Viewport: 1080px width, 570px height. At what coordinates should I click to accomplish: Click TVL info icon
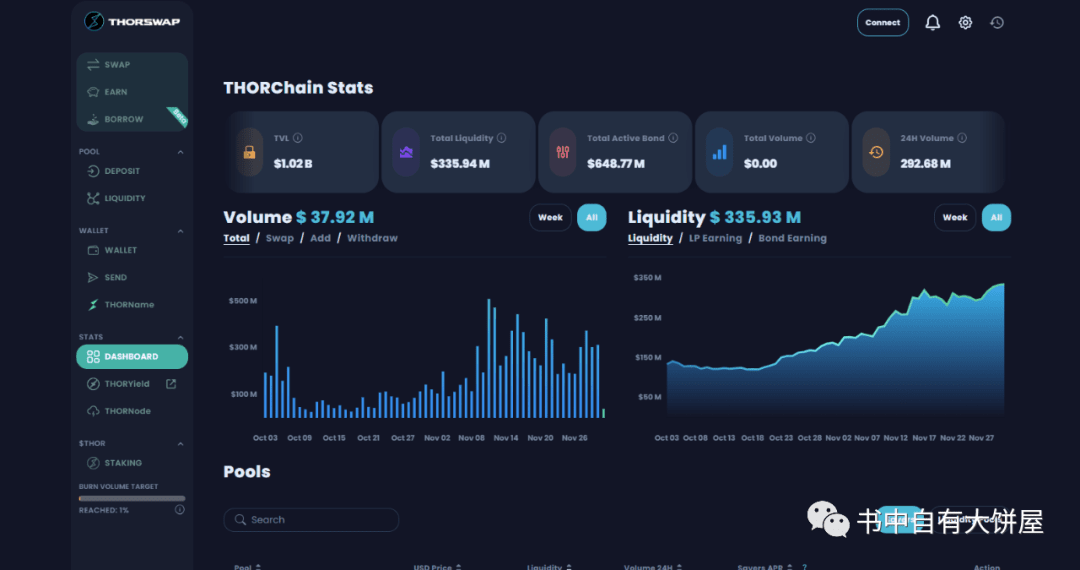[298, 138]
